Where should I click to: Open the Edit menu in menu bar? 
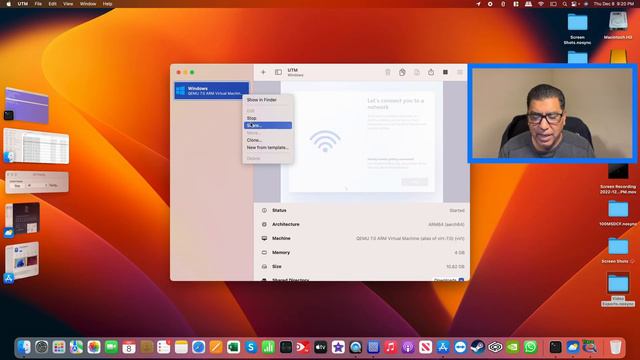pyautogui.click(x=52, y=4)
